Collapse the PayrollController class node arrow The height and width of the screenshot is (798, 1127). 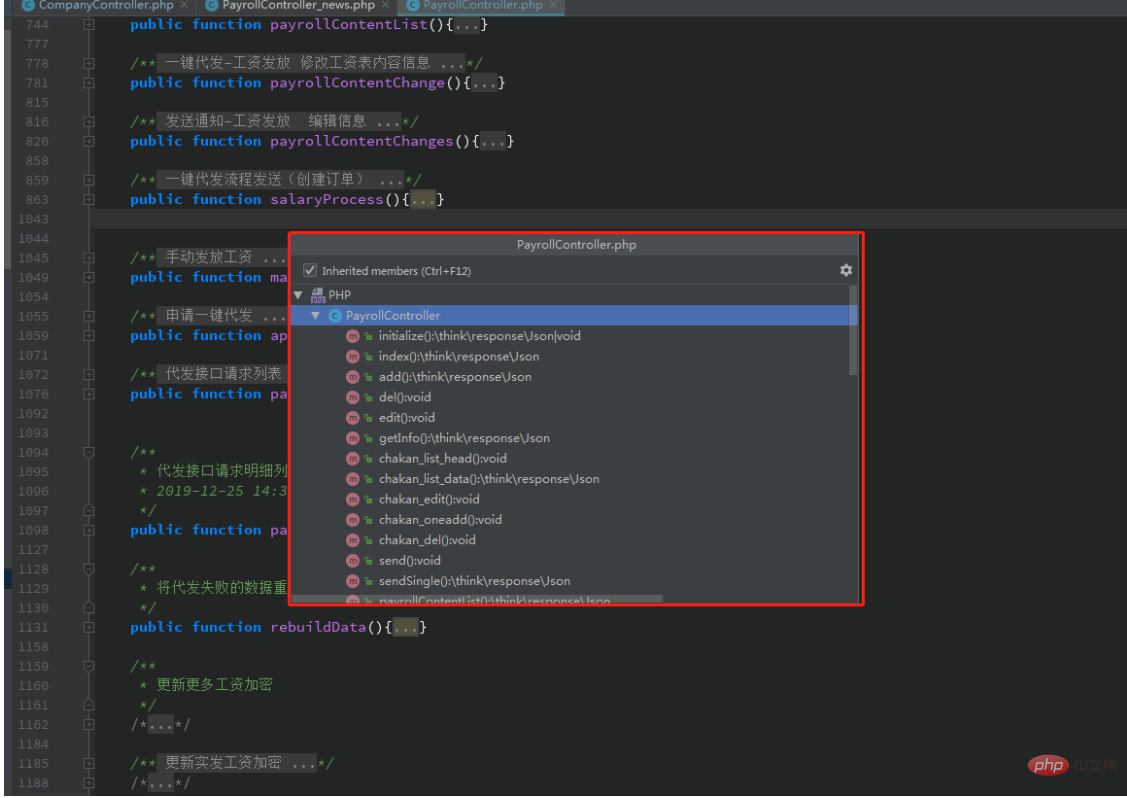click(x=316, y=316)
